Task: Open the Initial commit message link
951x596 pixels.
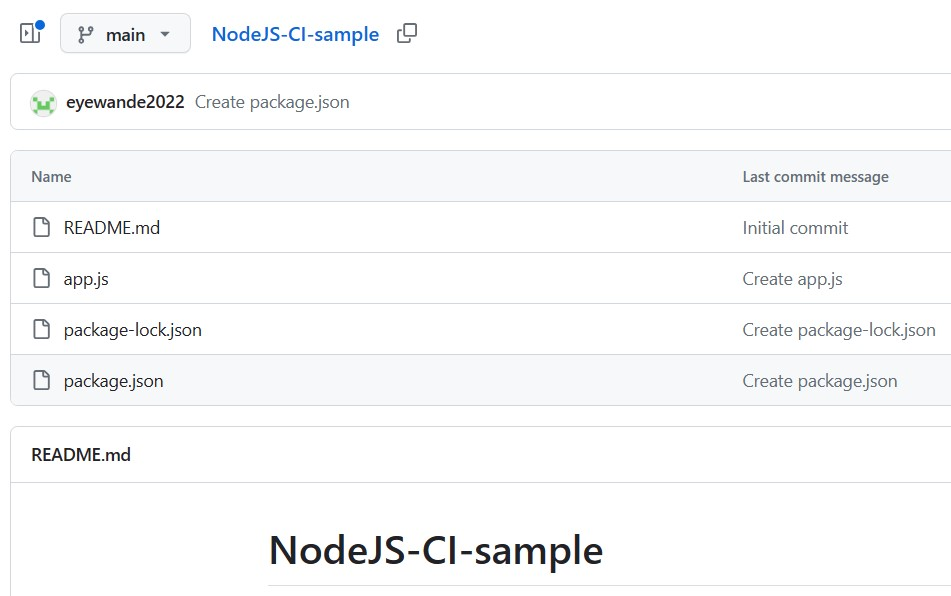Action: click(795, 227)
